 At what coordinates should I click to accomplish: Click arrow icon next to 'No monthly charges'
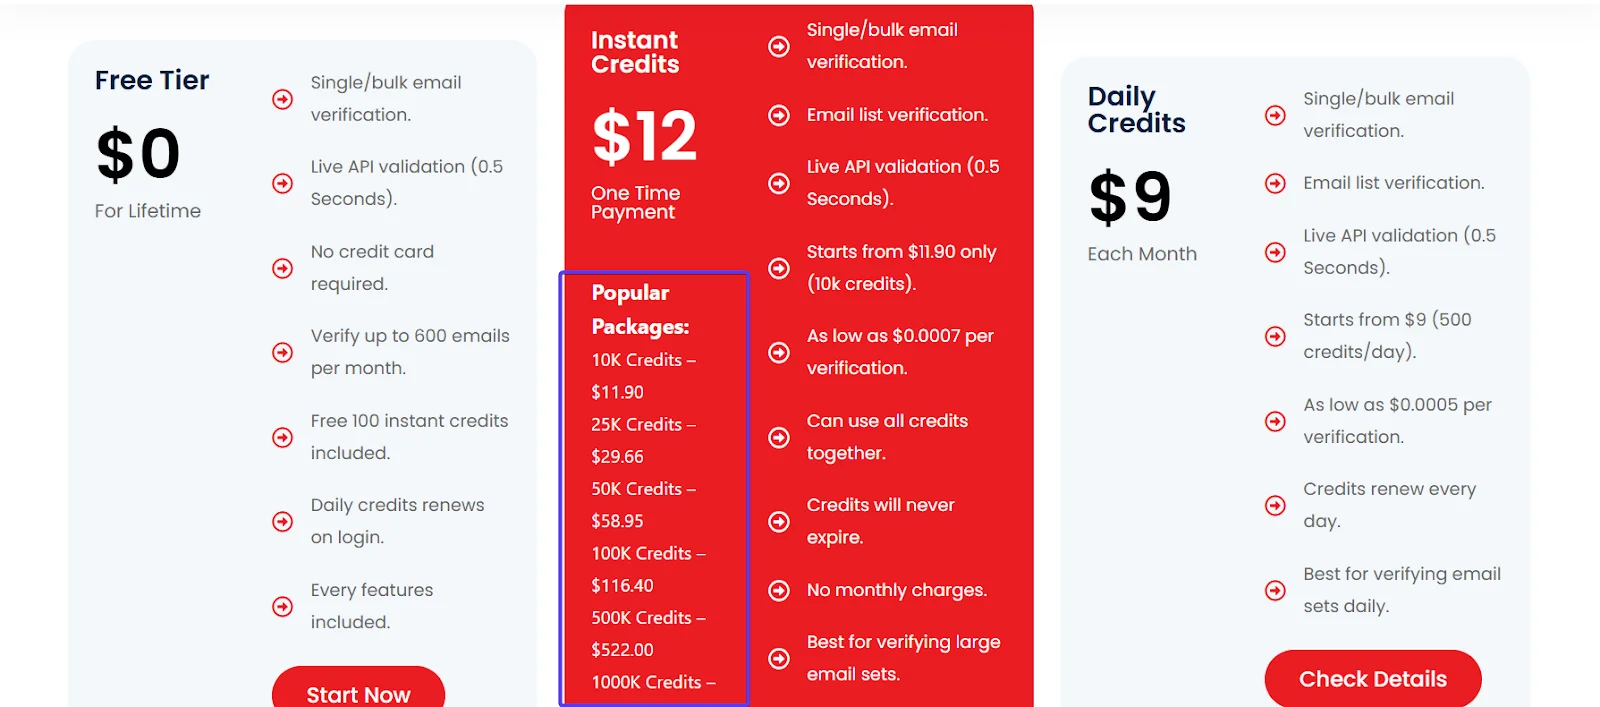click(x=779, y=590)
